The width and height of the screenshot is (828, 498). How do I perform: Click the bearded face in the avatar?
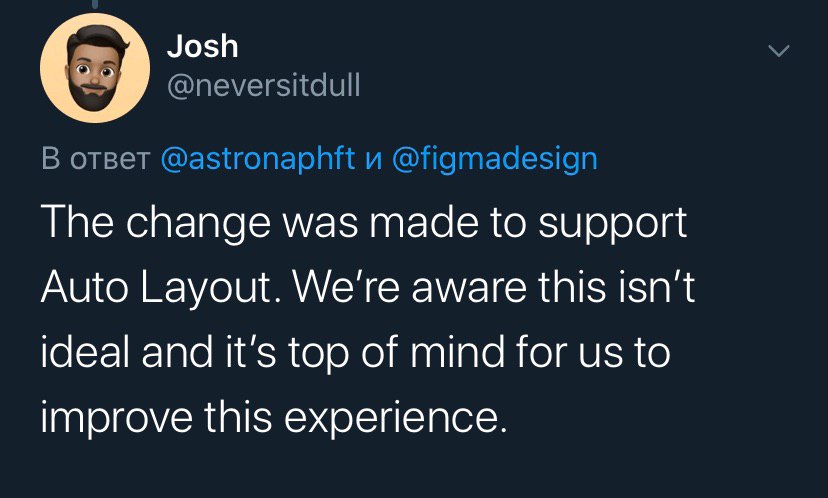pos(95,69)
